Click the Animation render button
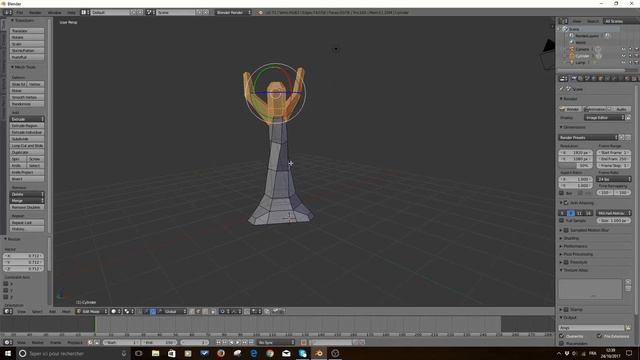Screen dimensions: 640x360 (x=594, y=109)
